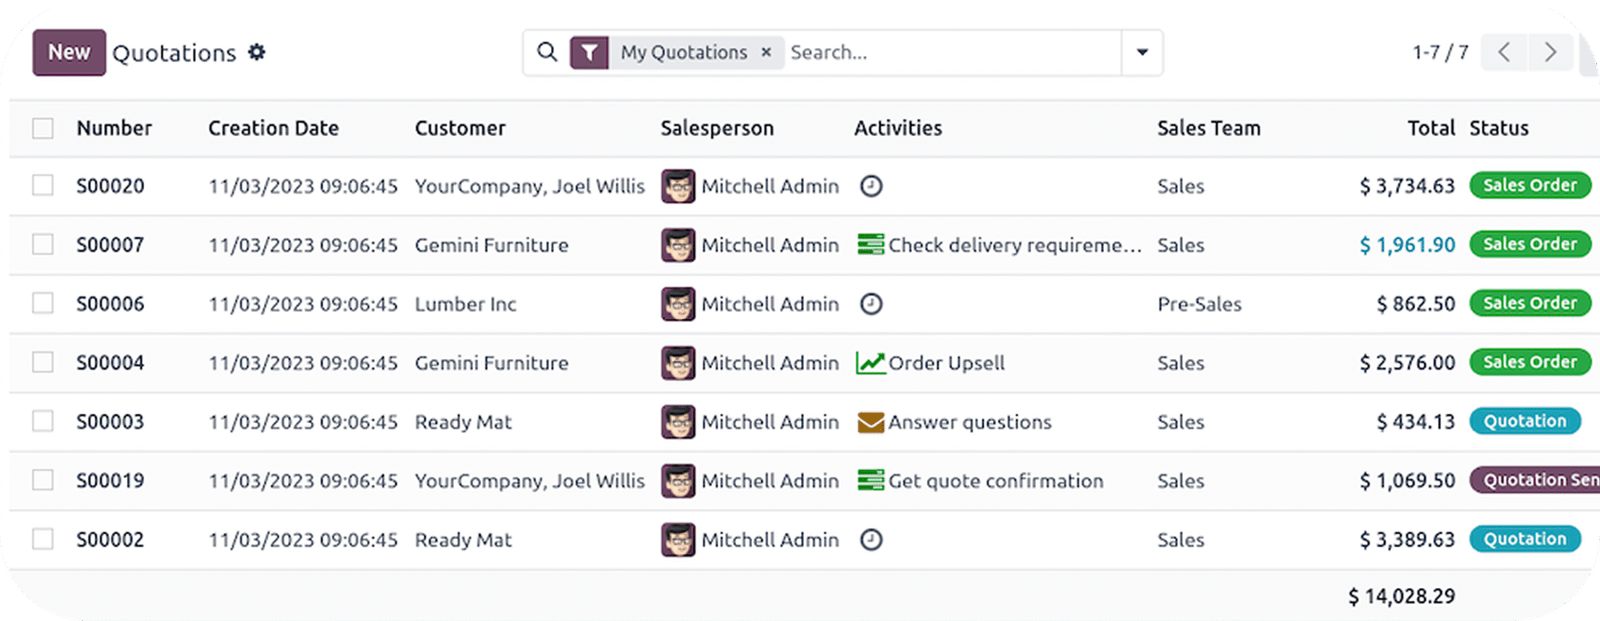Open clock activity icon for S00020

point(871,186)
